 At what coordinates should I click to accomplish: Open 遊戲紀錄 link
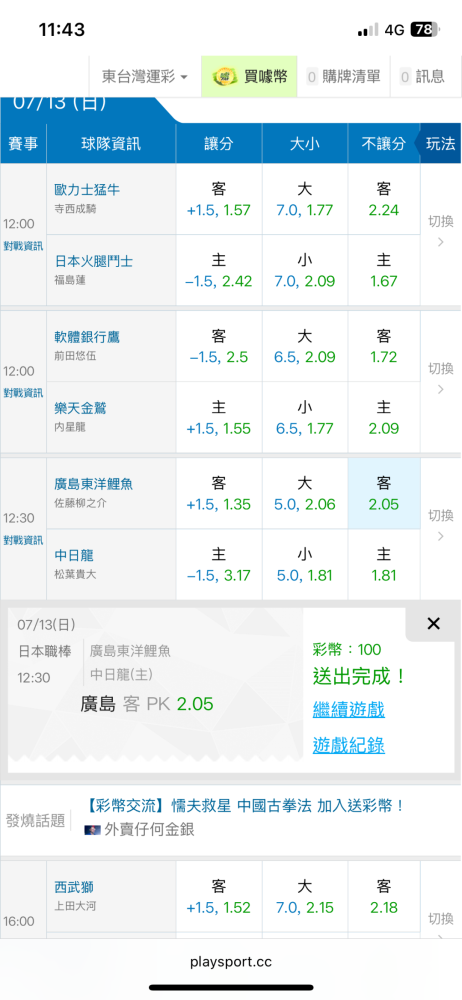pyautogui.click(x=349, y=745)
